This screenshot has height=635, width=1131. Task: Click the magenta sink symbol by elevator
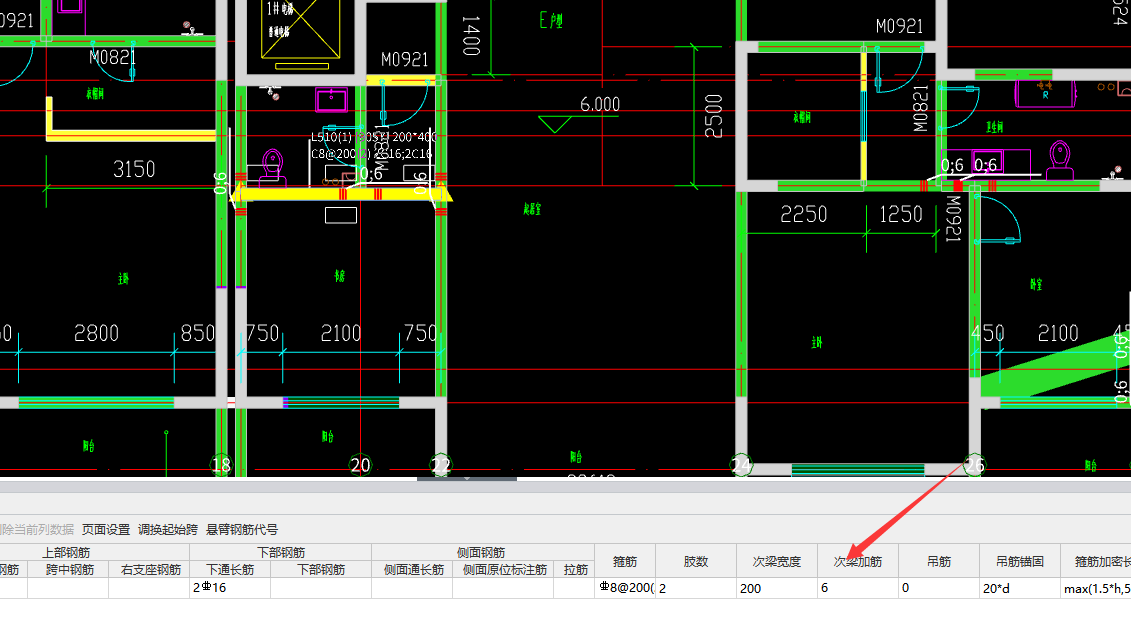[x=331, y=100]
